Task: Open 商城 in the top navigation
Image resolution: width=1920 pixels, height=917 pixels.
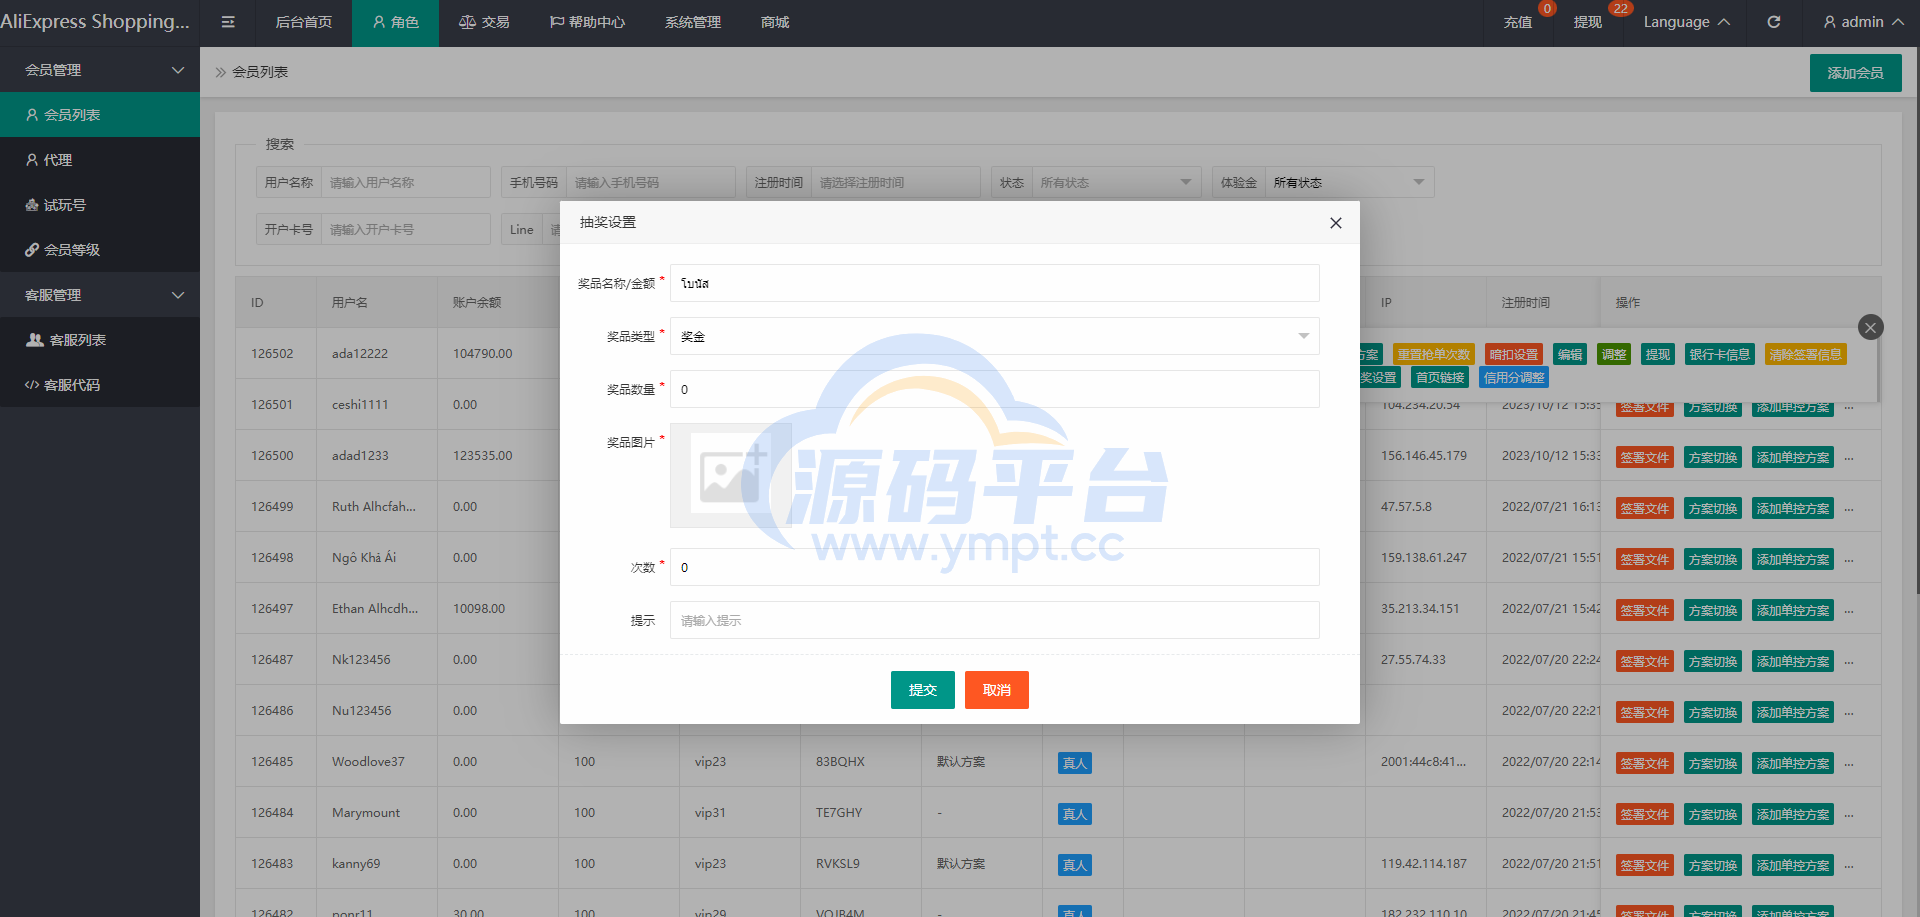Action: click(775, 22)
